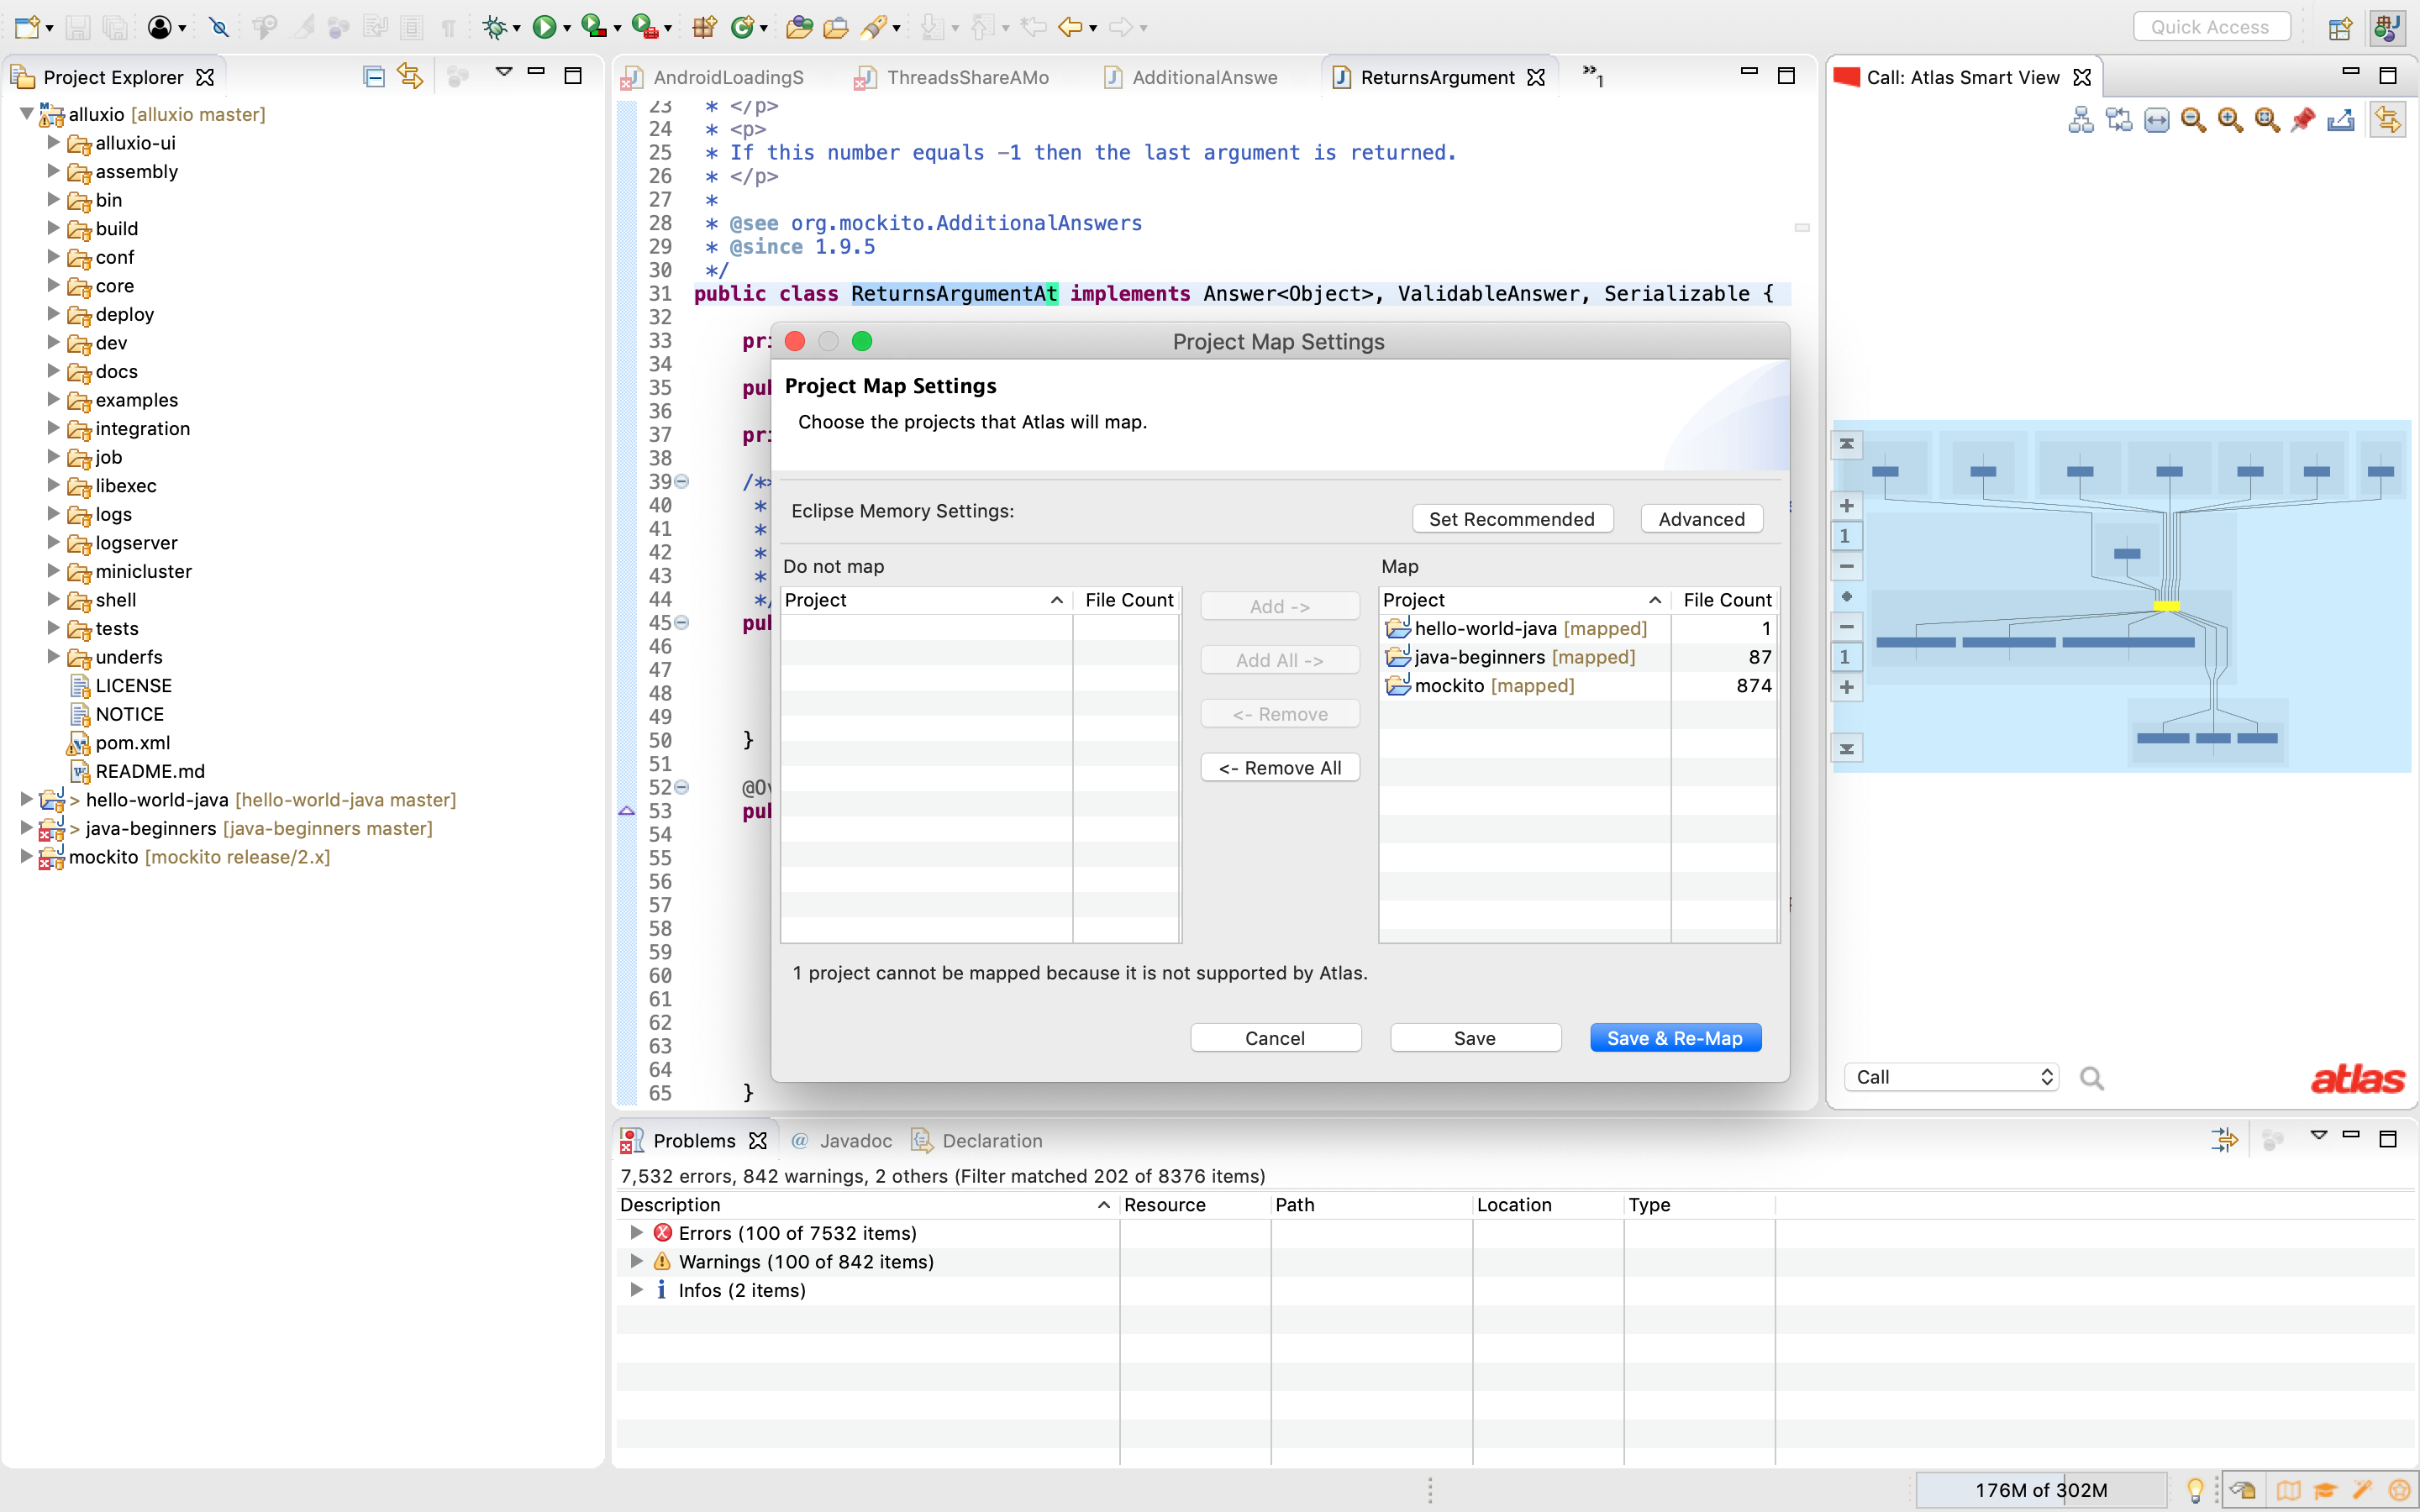Open Project Explorer view menu triangle
Image resolution: width=2420 pixels, height=1512 pixels.
tap(504, 72)
